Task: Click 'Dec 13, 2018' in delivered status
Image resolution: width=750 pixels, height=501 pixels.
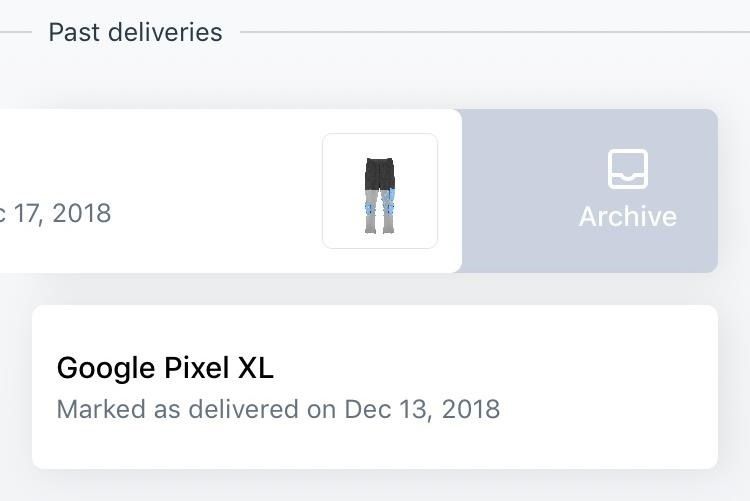Action: (x=422, y=409)
